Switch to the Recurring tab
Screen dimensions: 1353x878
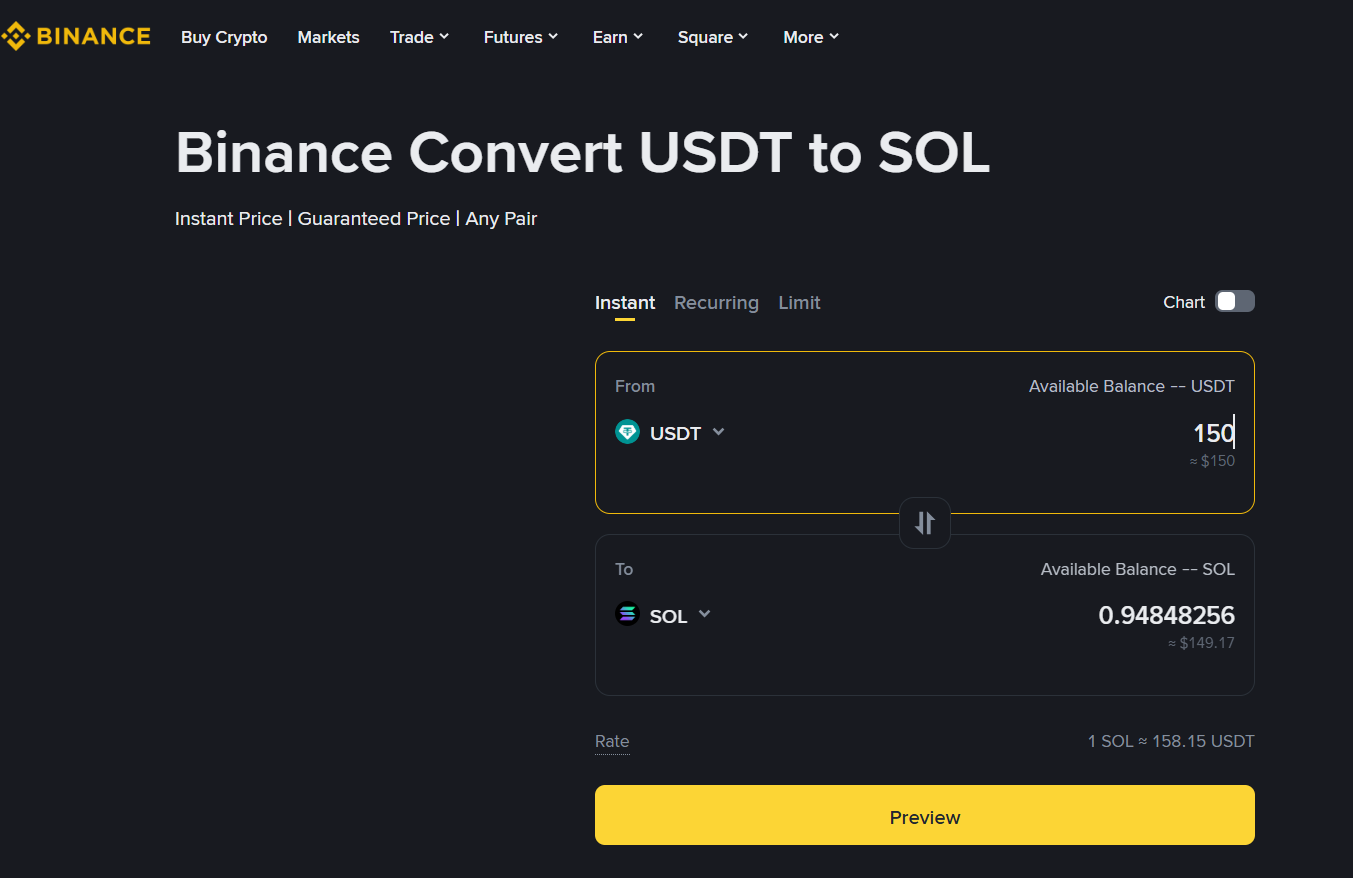coord(716,303)
